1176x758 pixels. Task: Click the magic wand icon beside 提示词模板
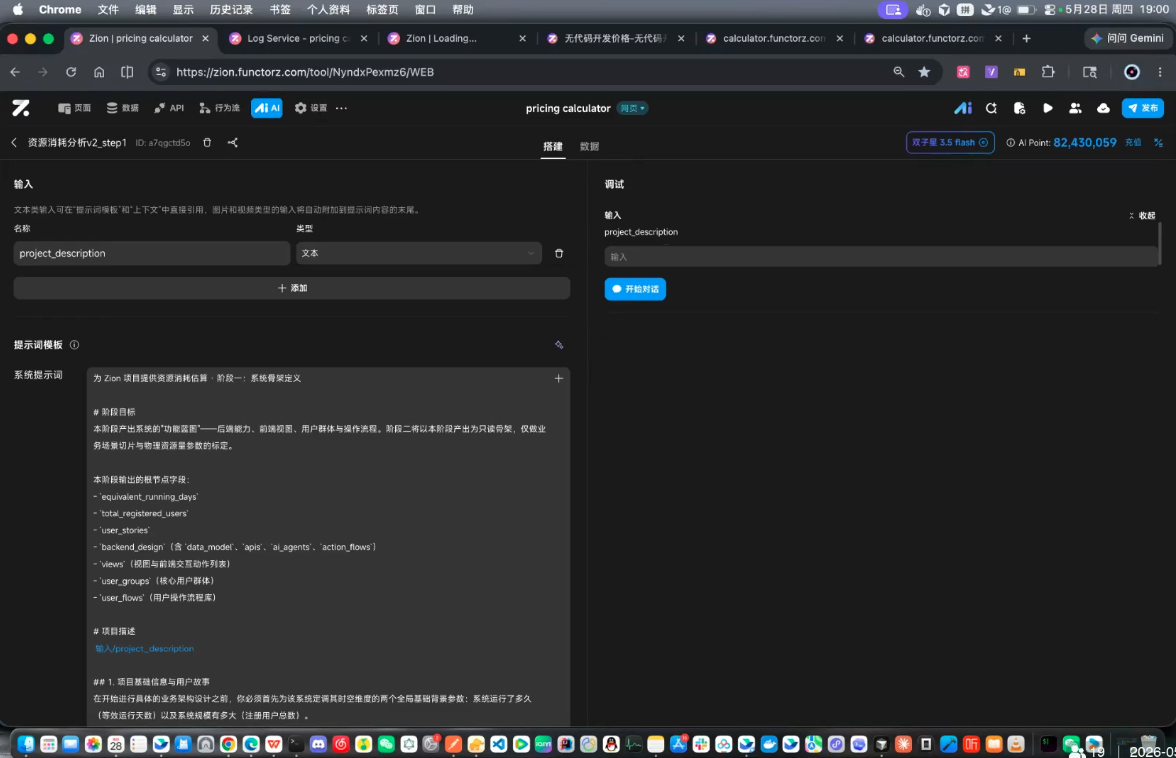(x=559, y=345)
